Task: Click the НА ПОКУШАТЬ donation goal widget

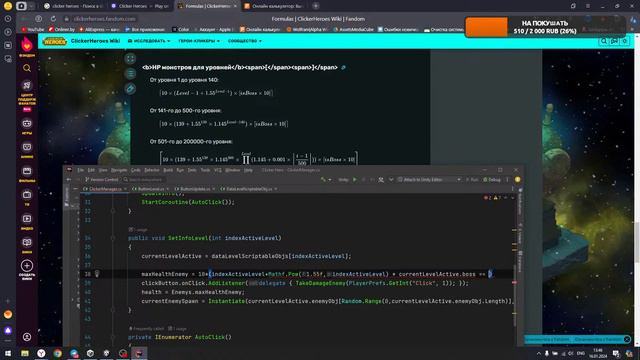Action: [545, 27]
